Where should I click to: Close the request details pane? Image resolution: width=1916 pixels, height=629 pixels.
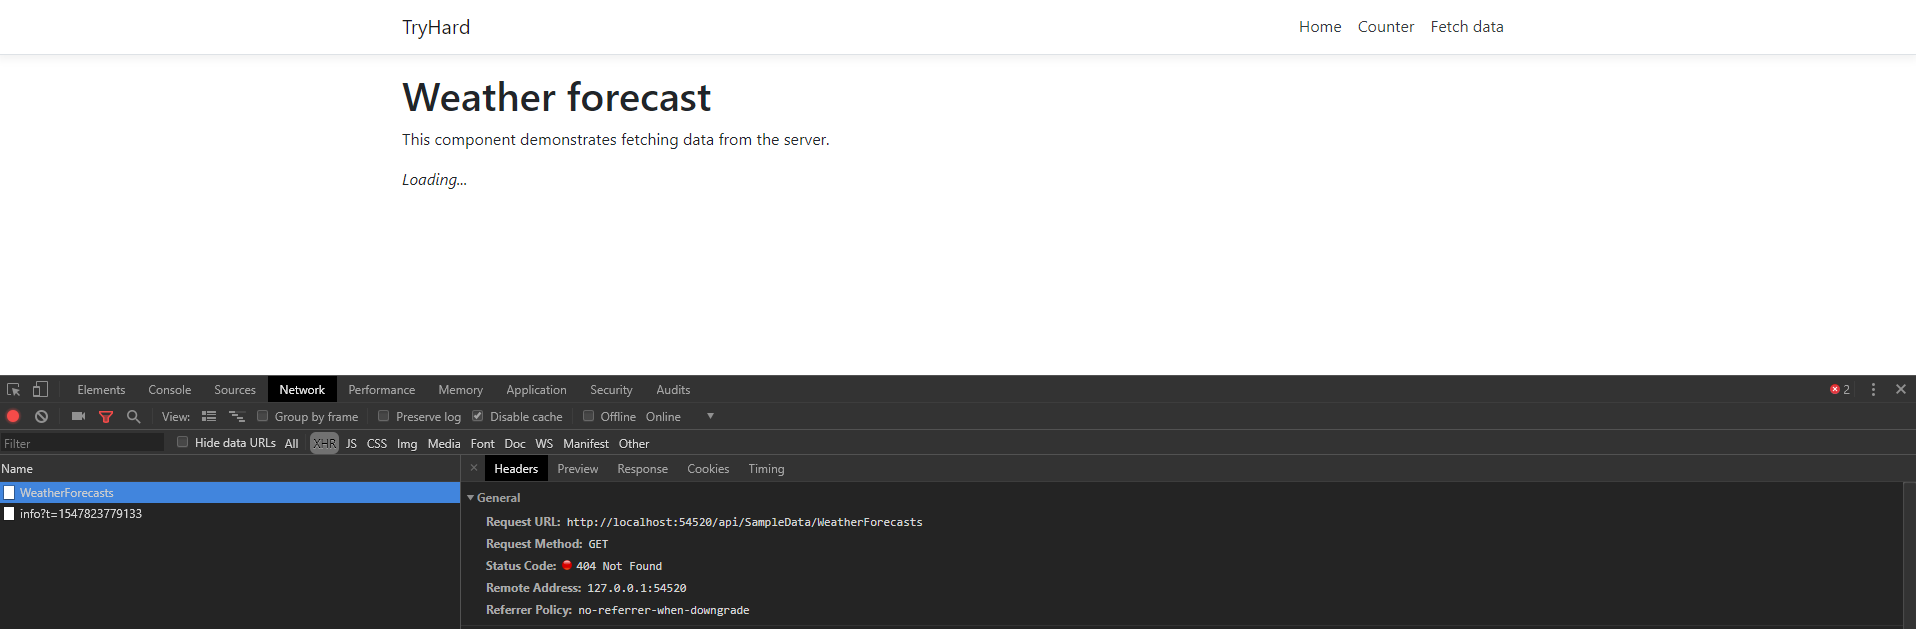point(474,468)
